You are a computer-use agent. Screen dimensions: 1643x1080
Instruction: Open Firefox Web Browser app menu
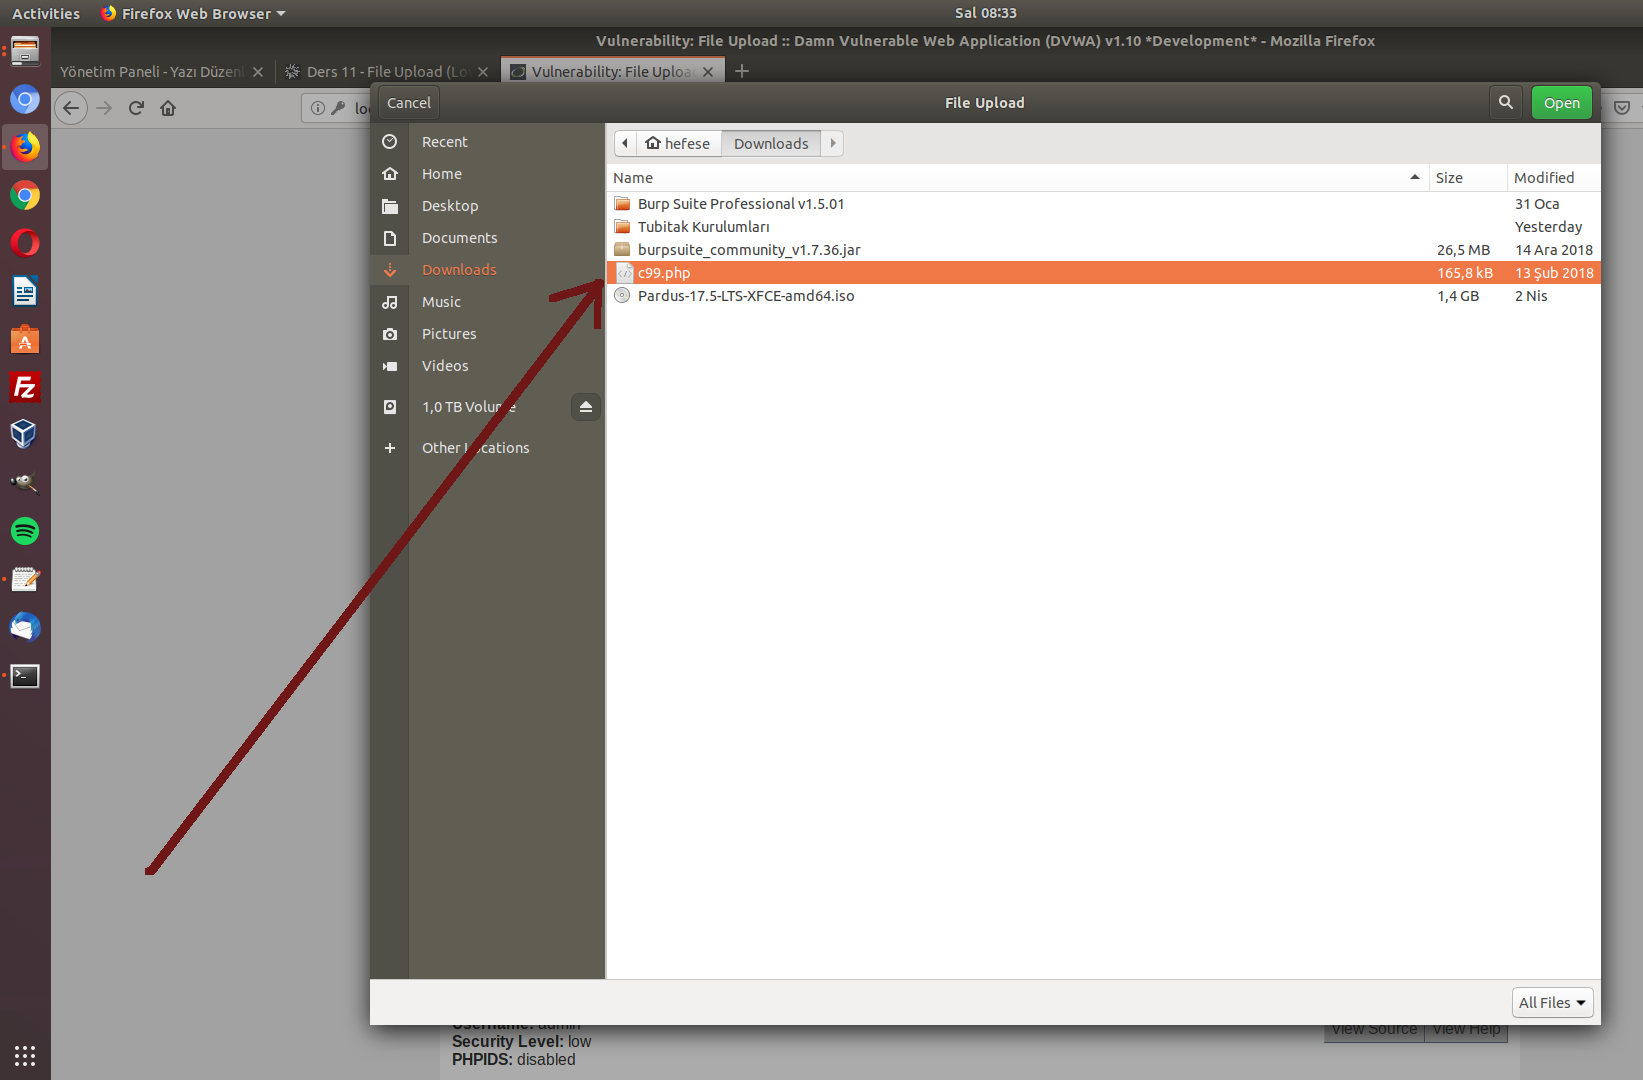pos(193,13)
